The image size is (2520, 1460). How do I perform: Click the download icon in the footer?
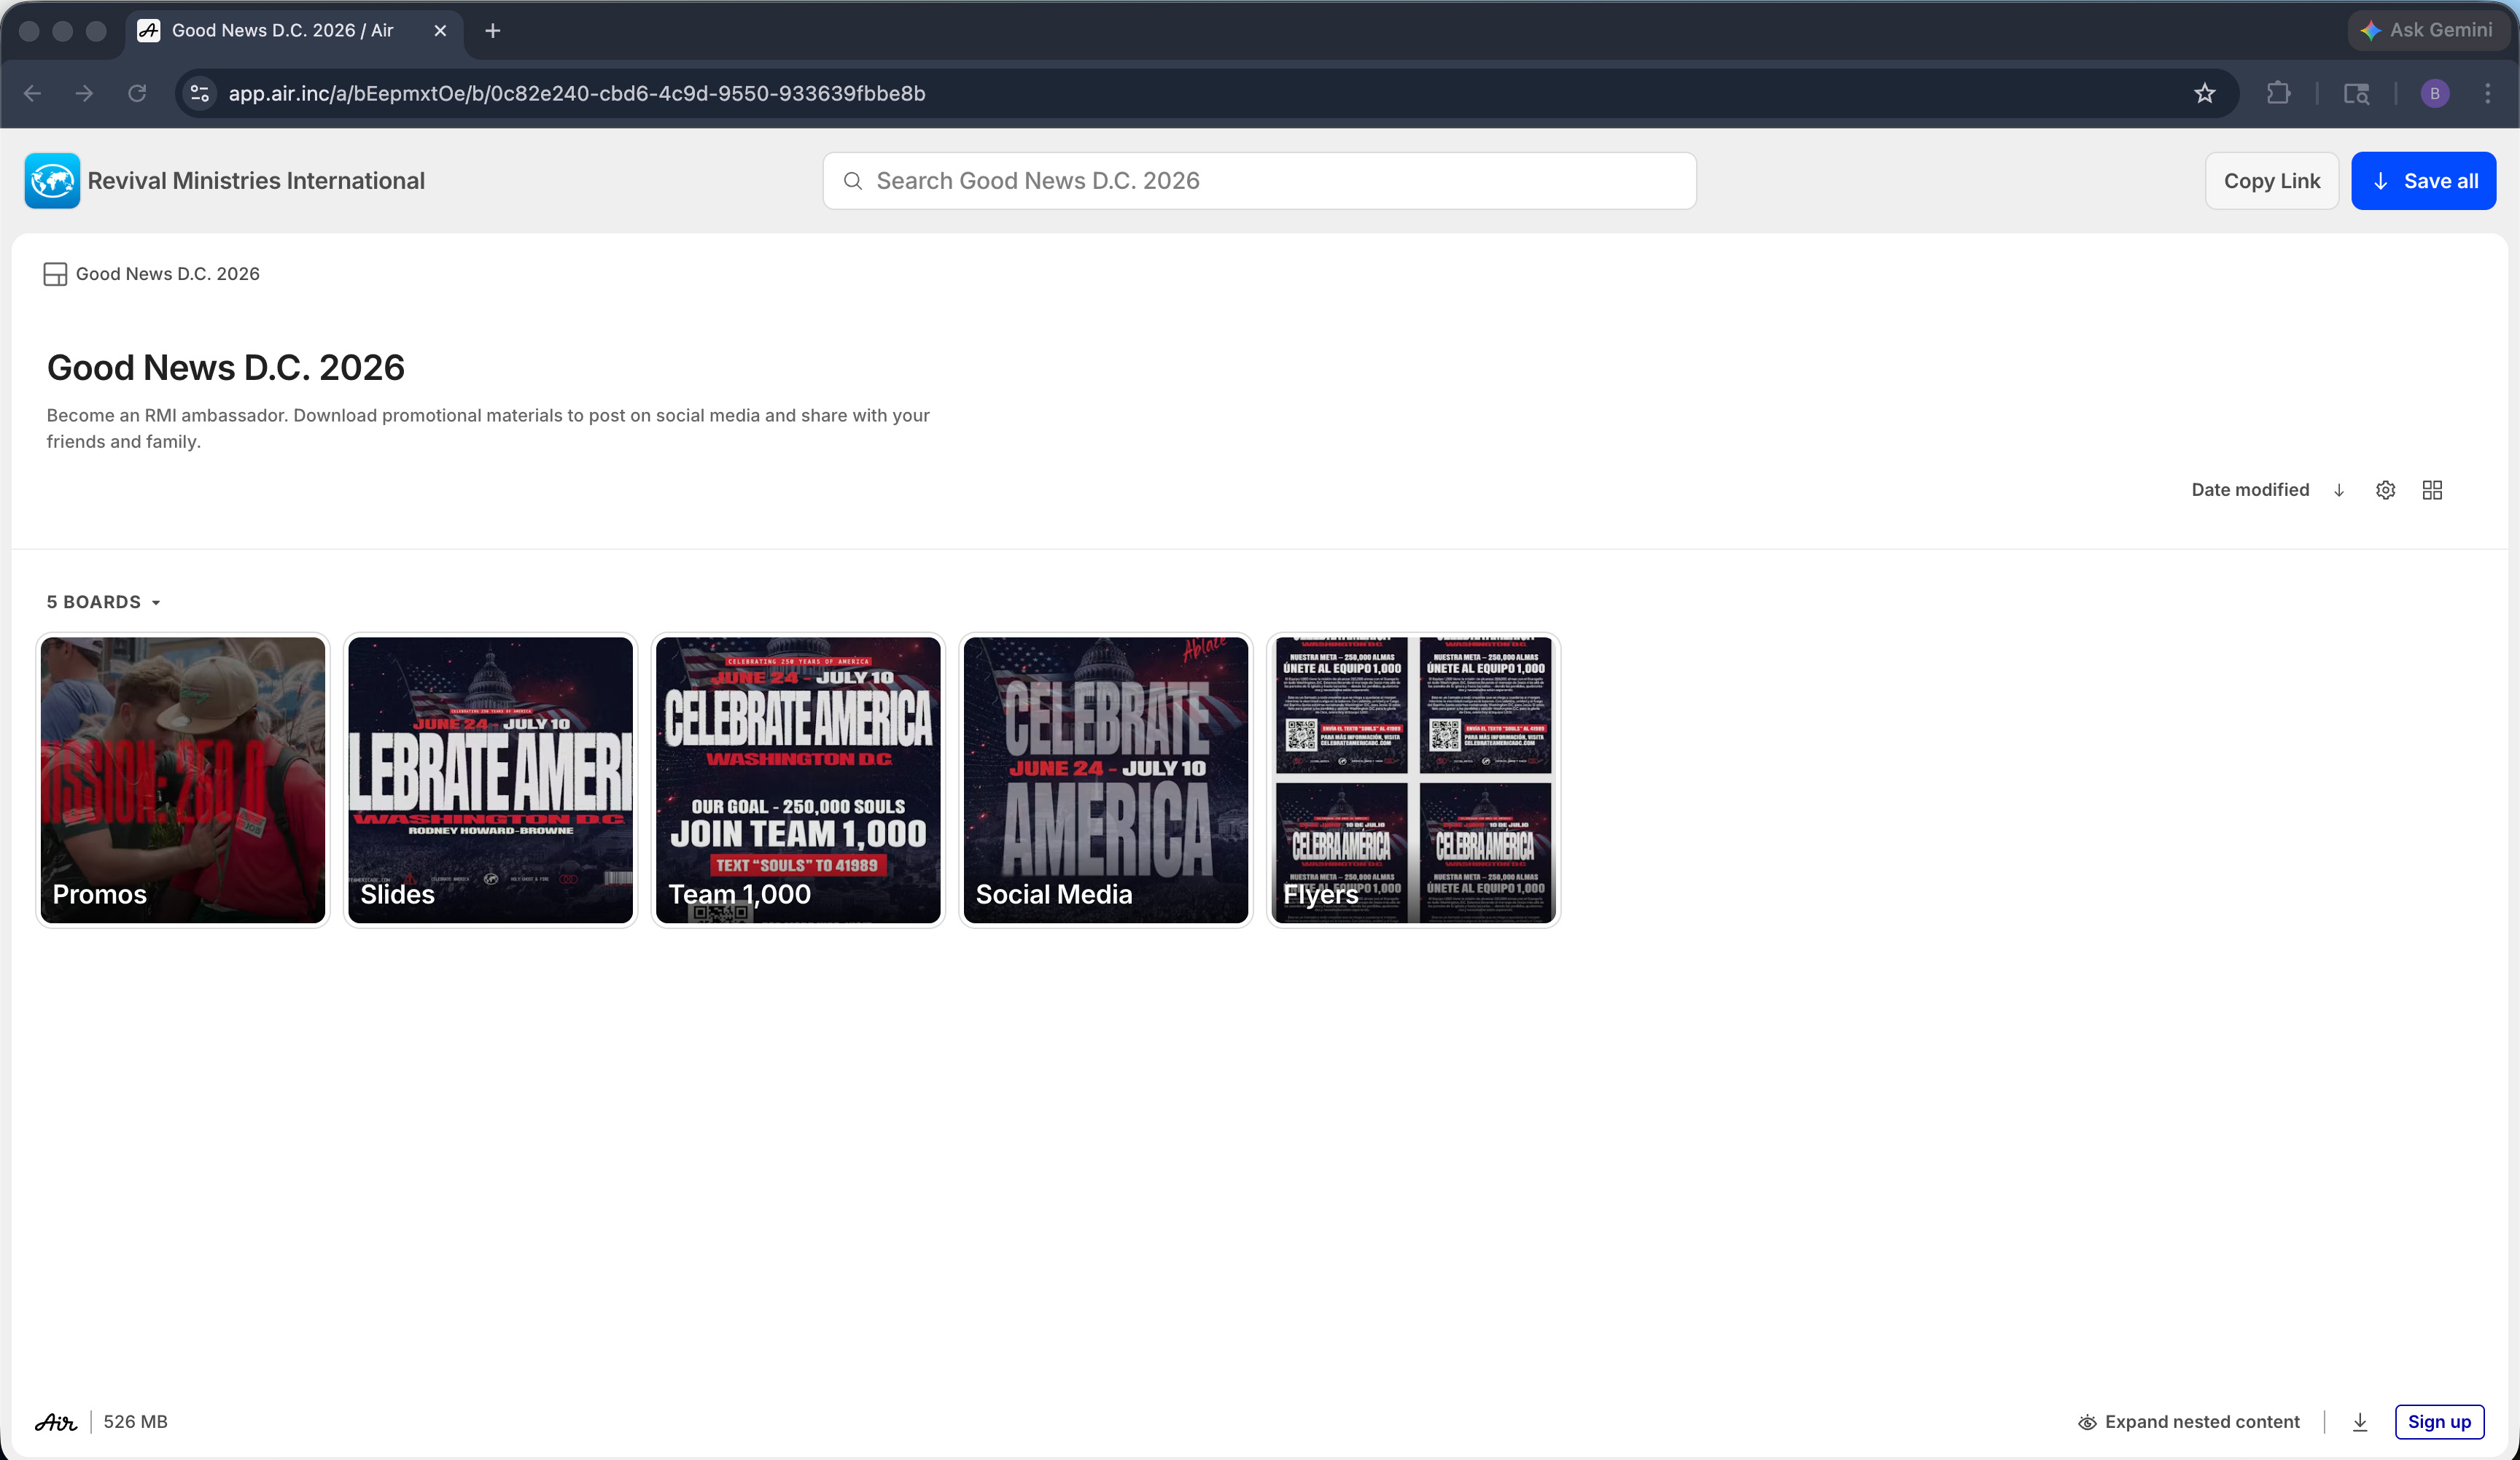(x=2360, y=1422)
